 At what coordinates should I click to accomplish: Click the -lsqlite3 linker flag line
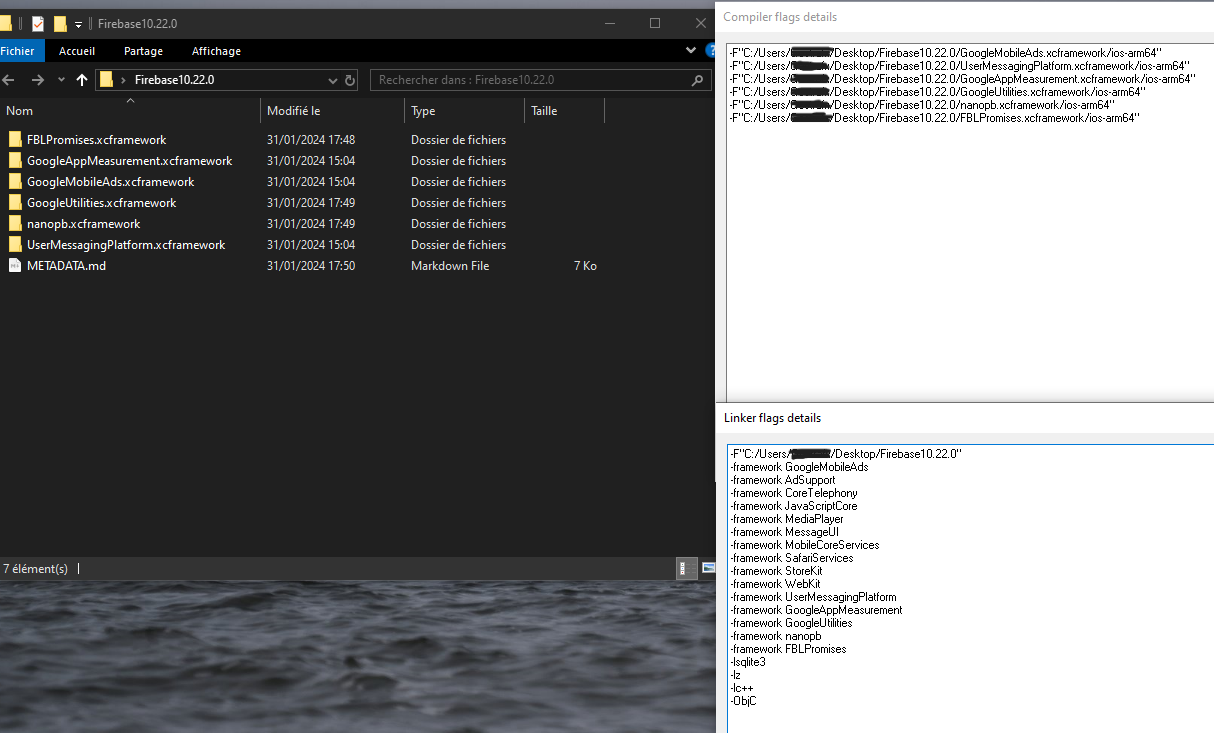(748, 662)
